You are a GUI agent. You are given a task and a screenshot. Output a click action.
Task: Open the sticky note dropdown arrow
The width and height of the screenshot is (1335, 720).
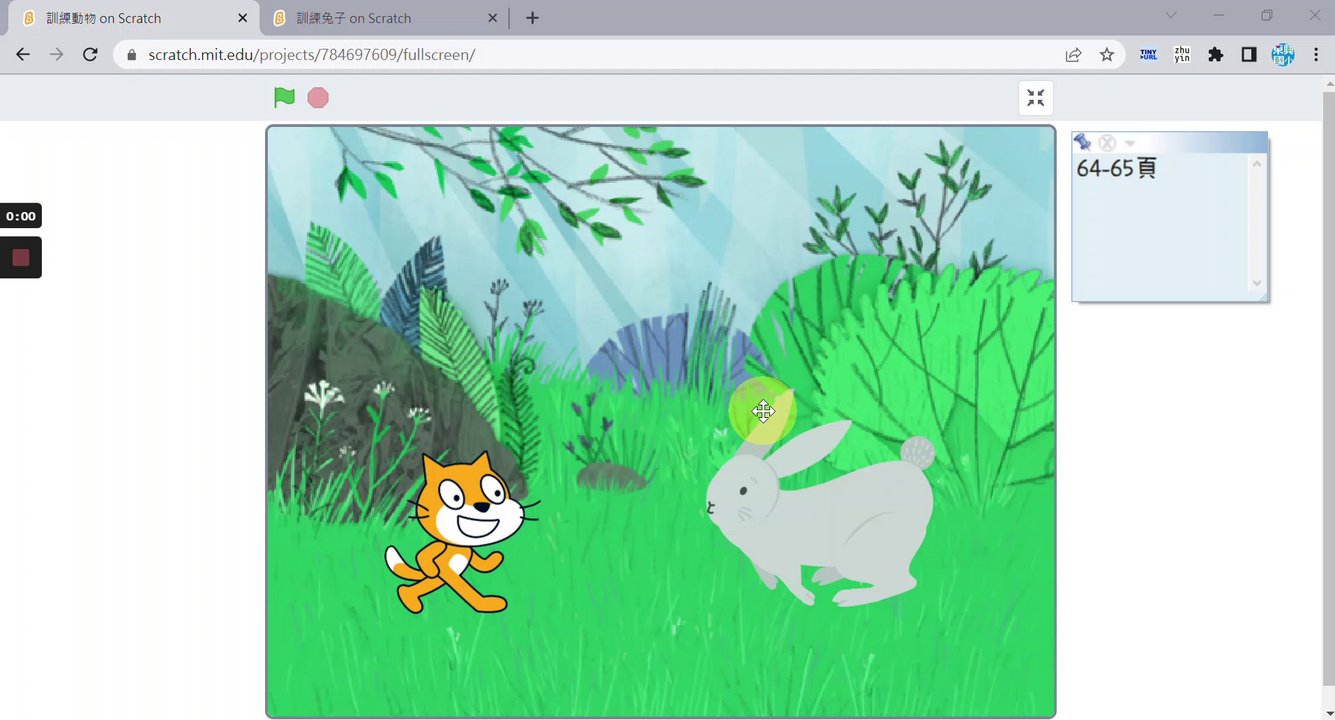1130,144
